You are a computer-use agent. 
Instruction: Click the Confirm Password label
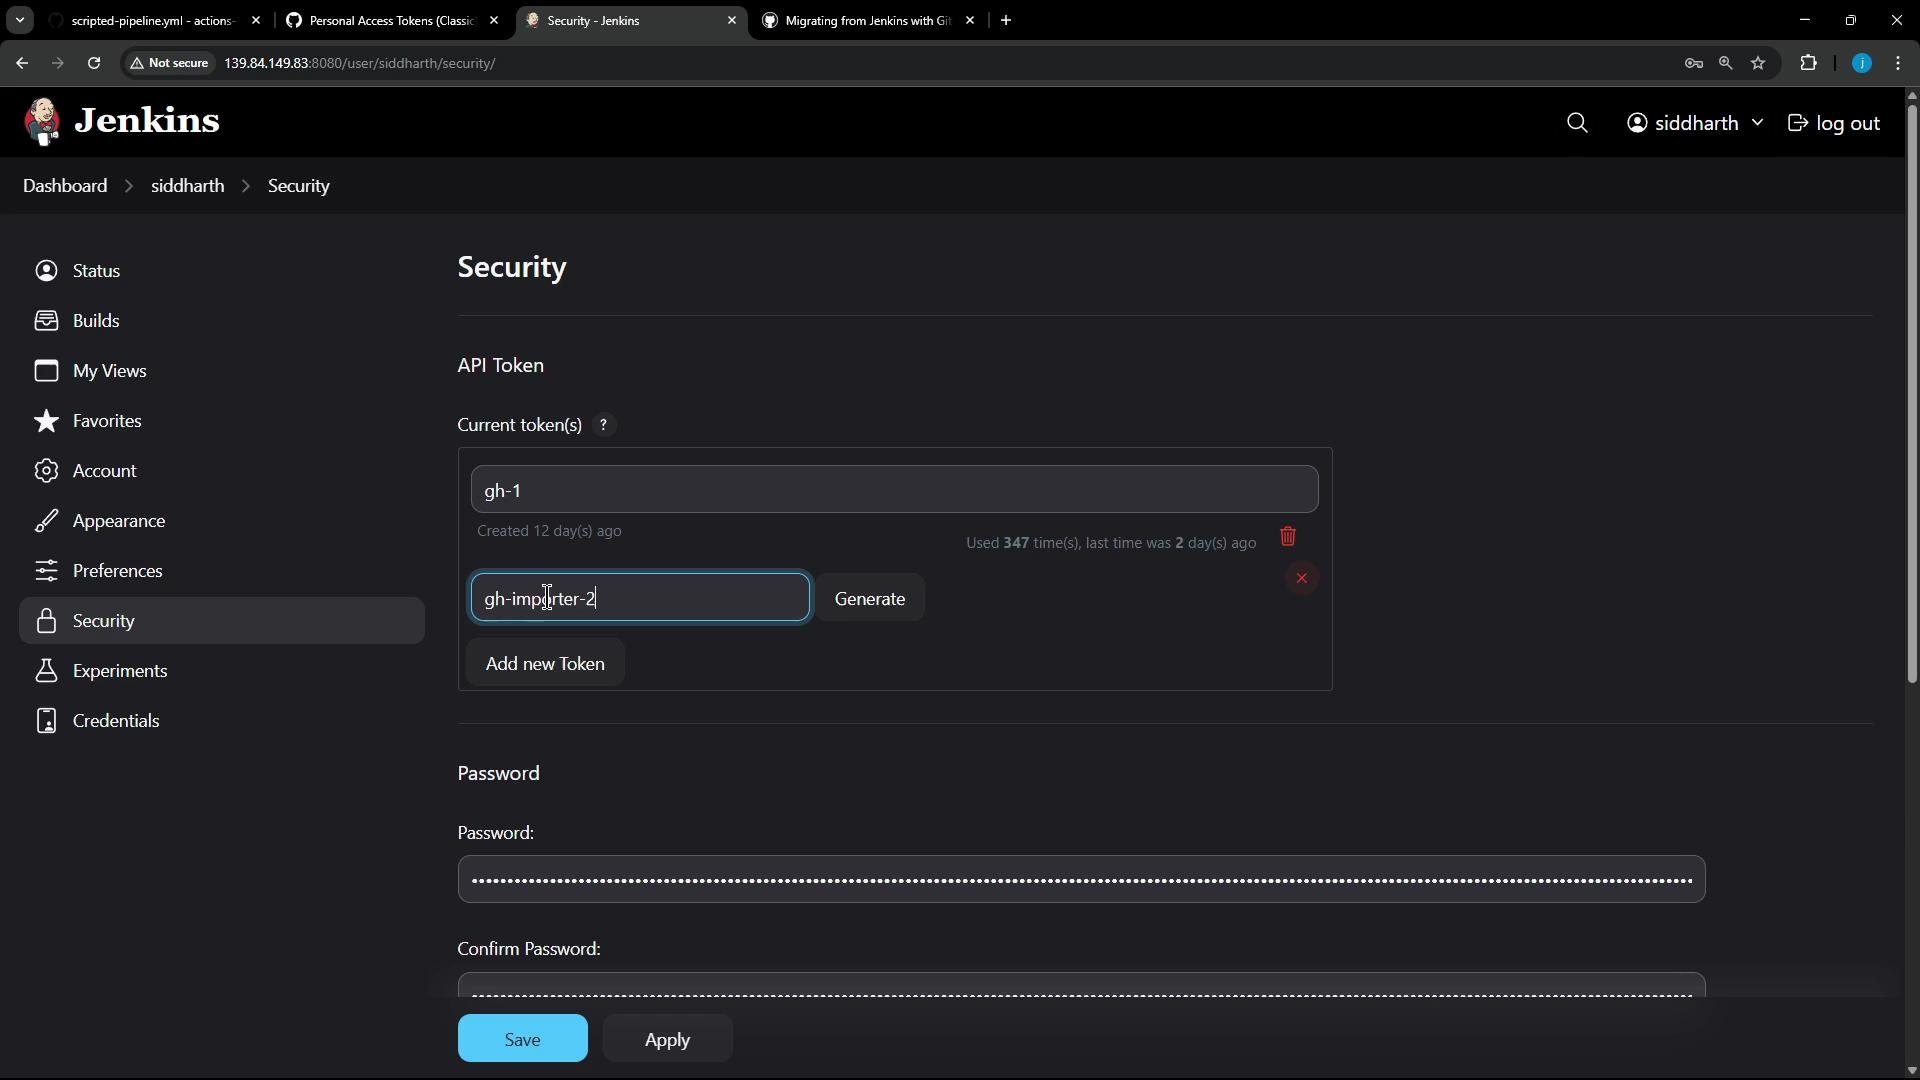[x=529, y=949]
